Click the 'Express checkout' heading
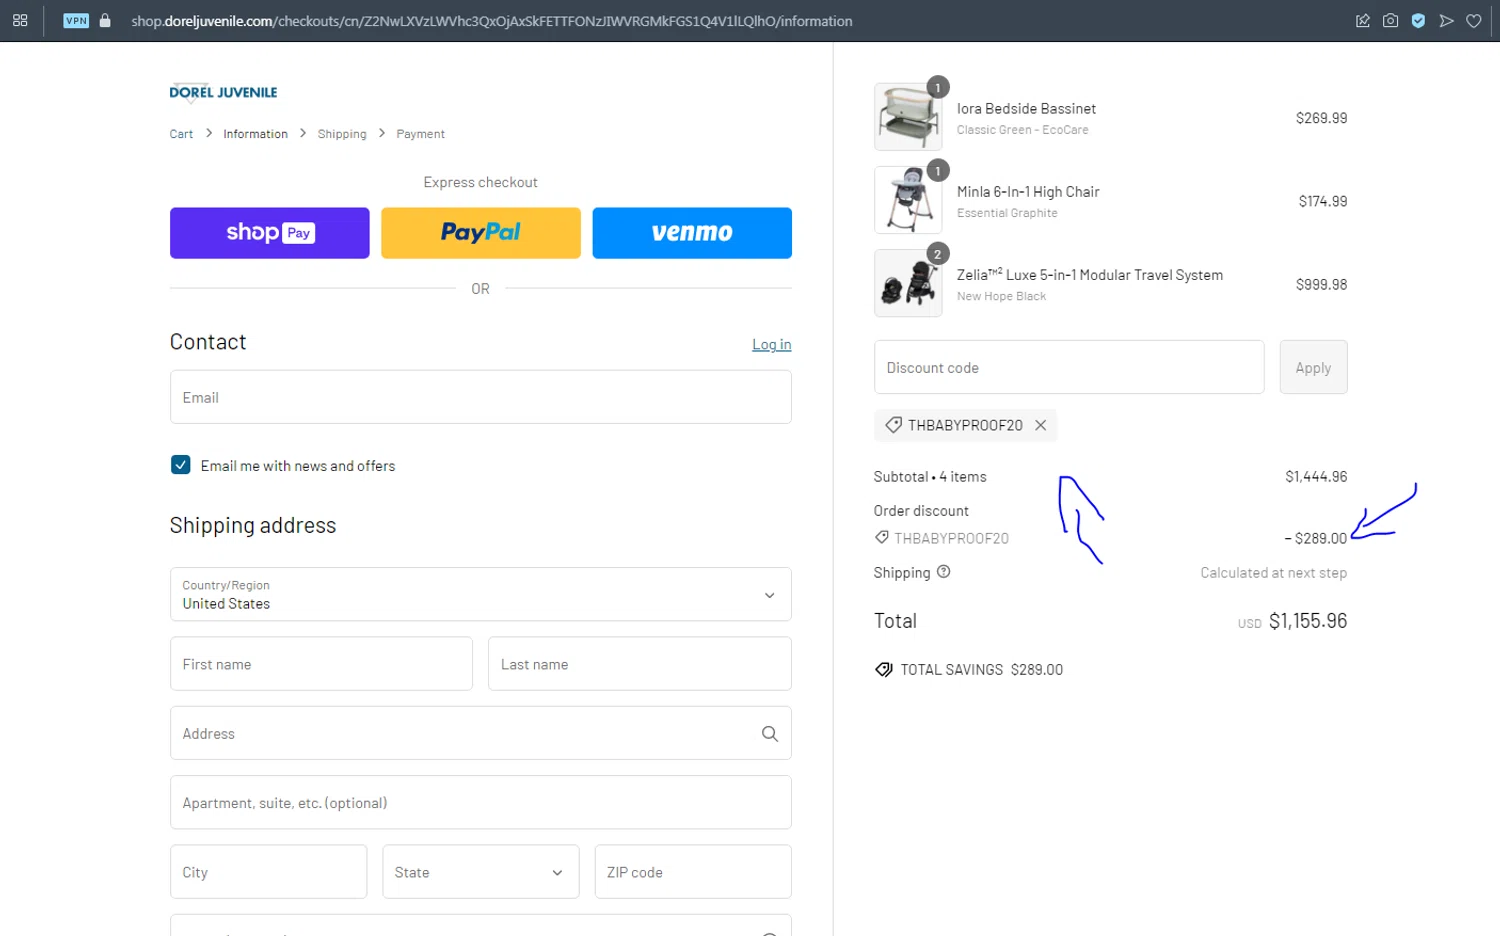The image size is (1500, 936). coord(481,182)
